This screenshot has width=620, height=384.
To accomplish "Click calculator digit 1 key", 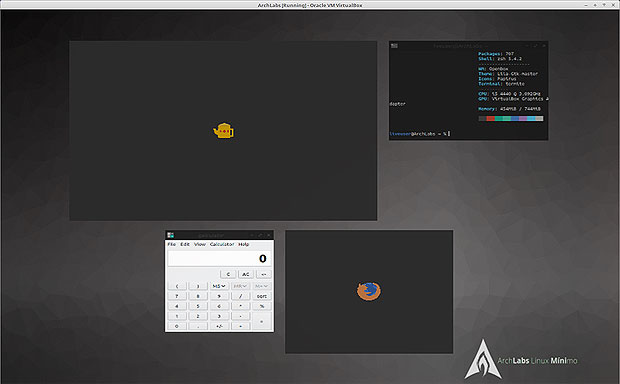I will pyautogui.click(x=177, y=316).
